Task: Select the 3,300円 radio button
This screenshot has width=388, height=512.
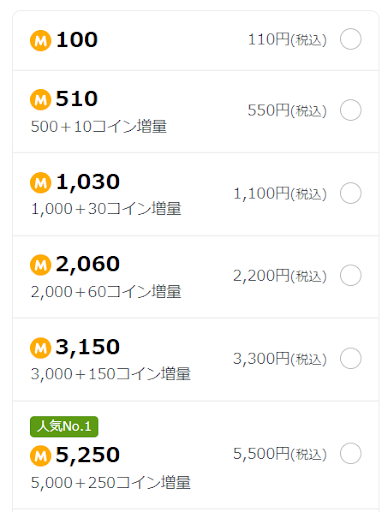Action: pos(351,358)
